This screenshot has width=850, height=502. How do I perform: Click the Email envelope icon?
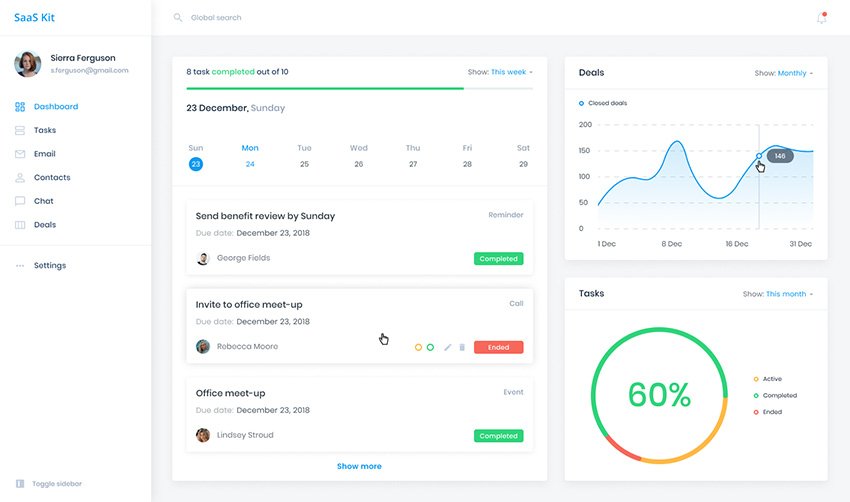click(x=20, y=154)
